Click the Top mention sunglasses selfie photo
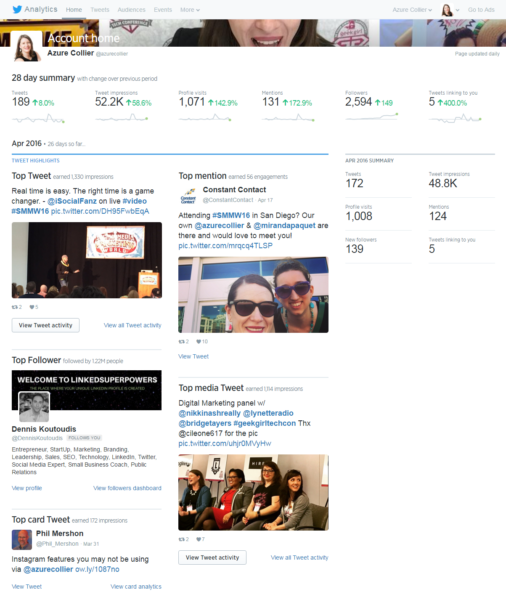 pos(253,295)
